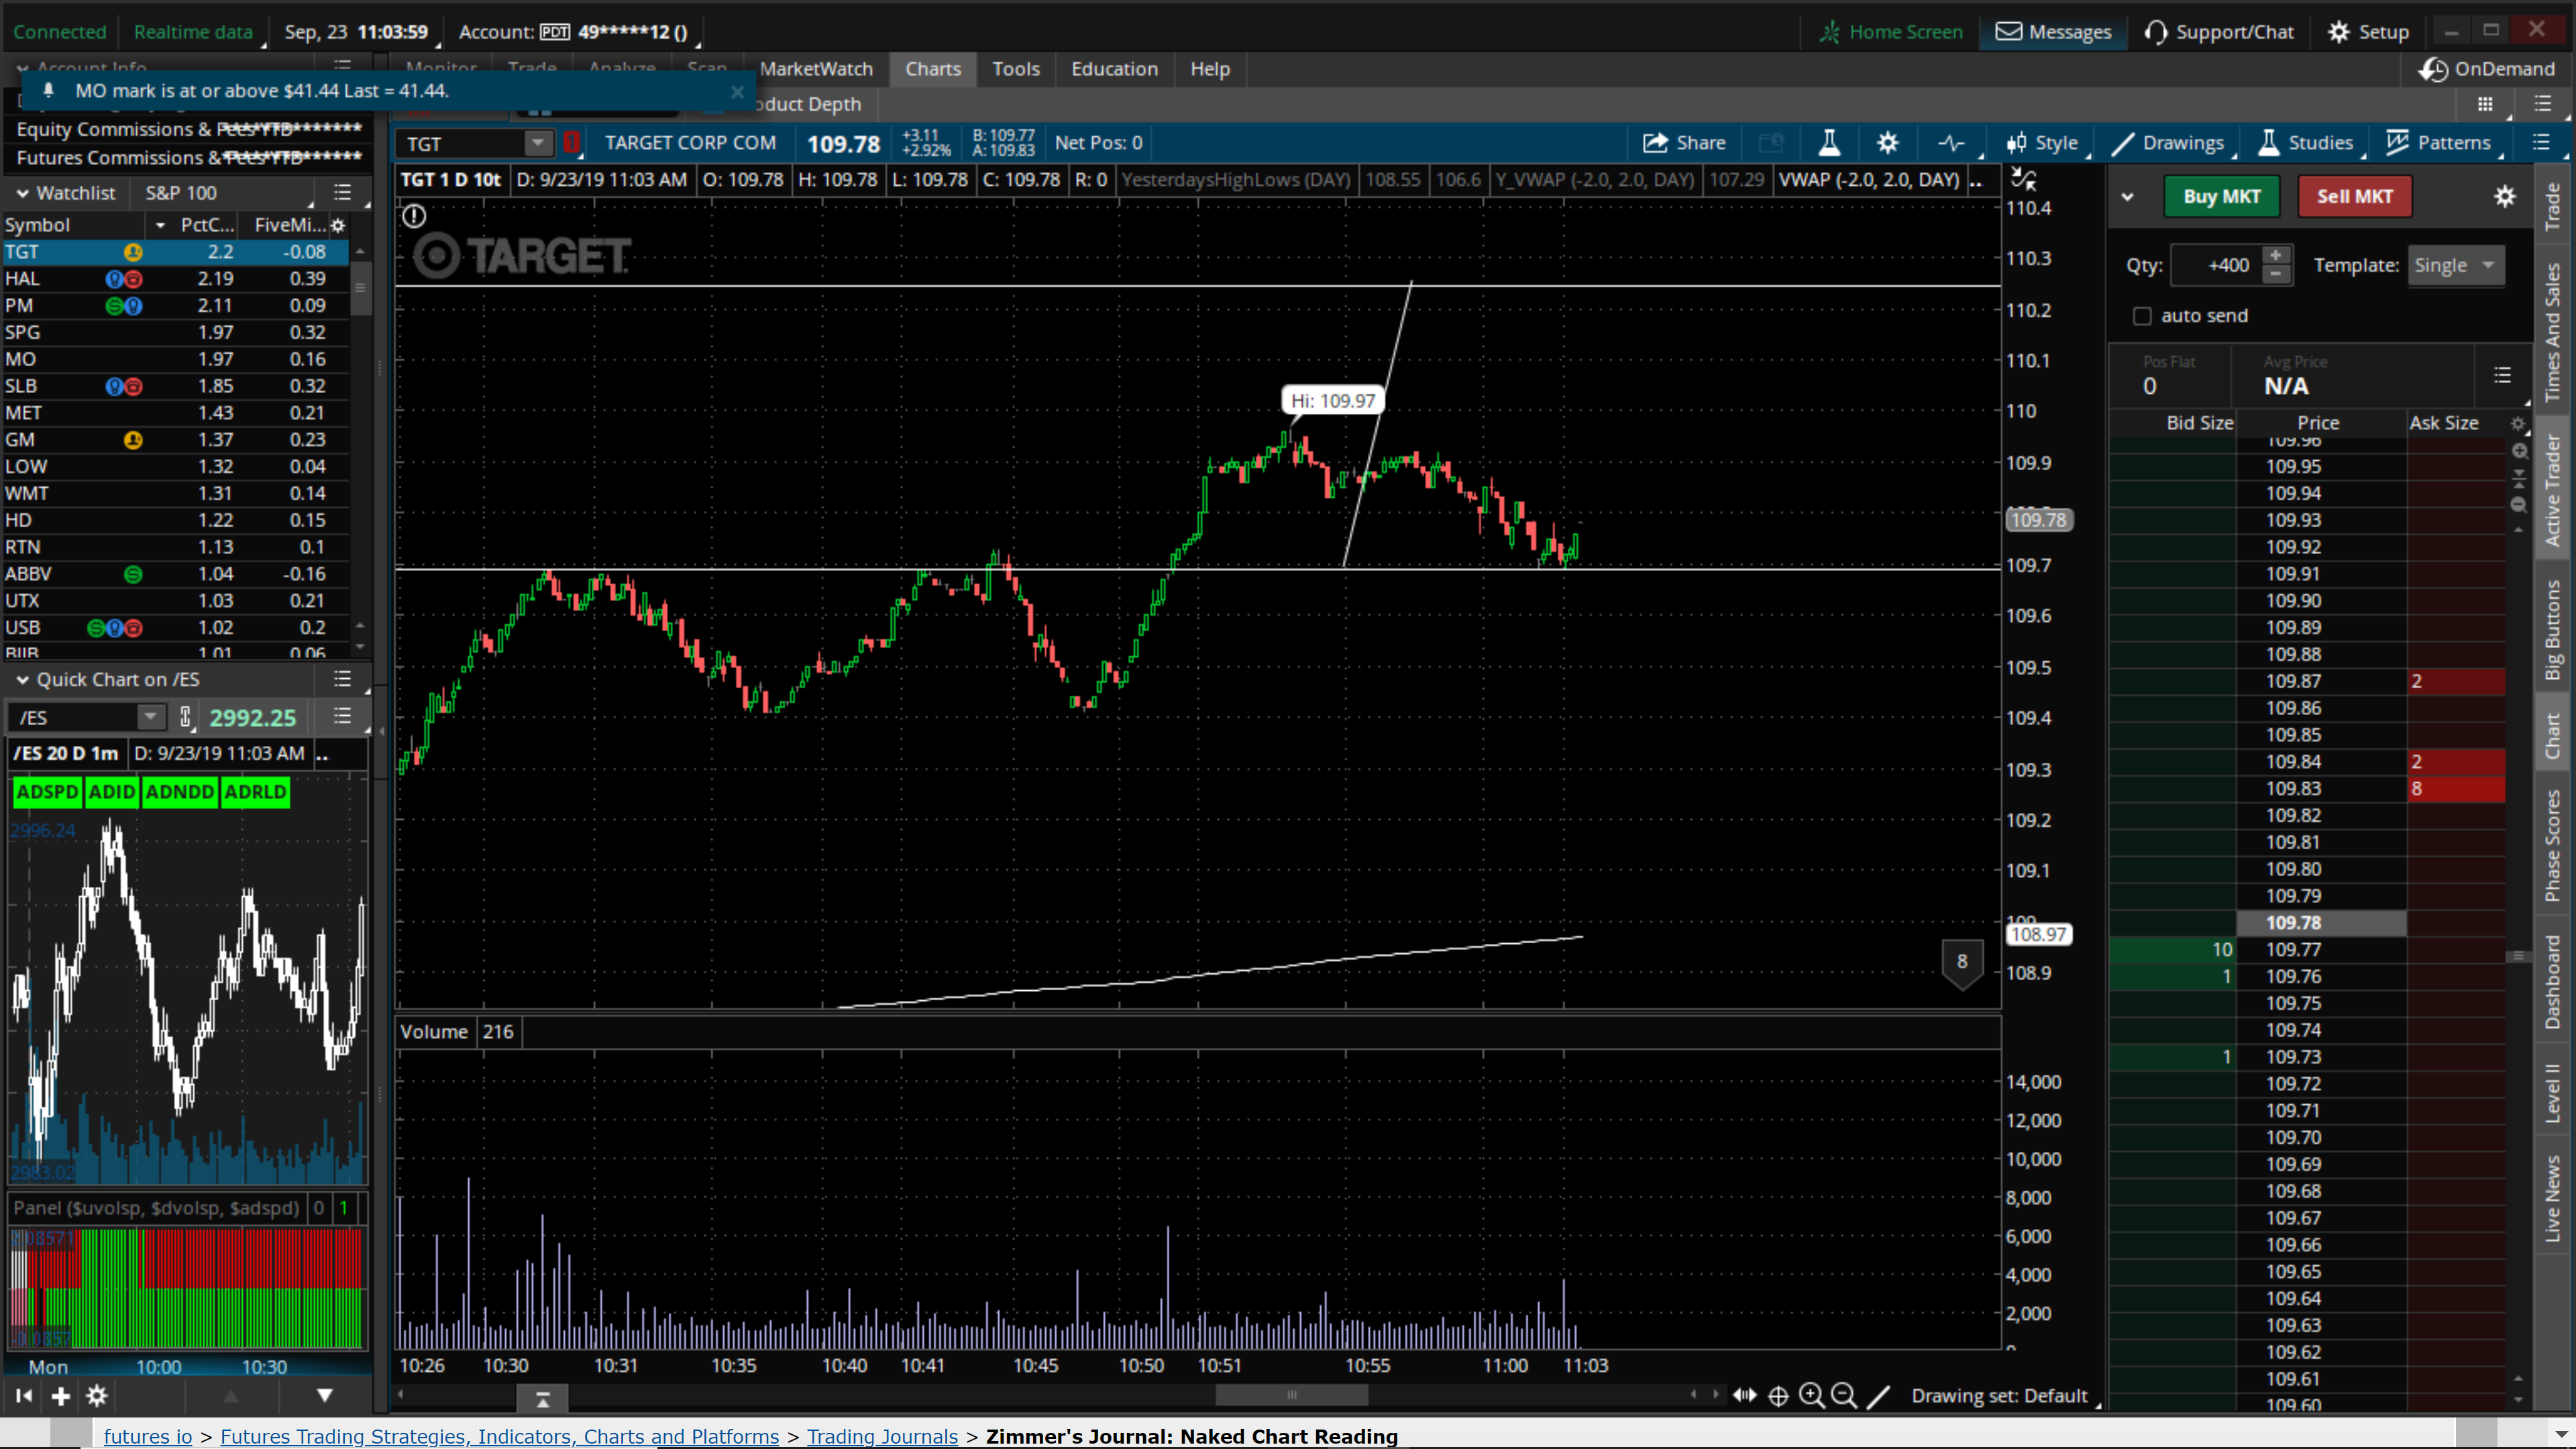Screen dimensions: 2576x1449
Task: Click the S&P 100 watchlist name
Action: coord(181,193)
